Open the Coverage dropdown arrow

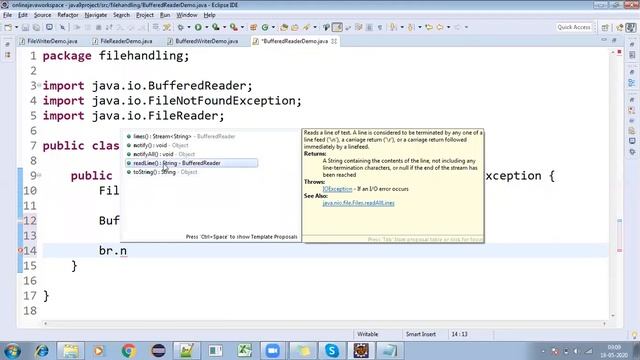224,27
